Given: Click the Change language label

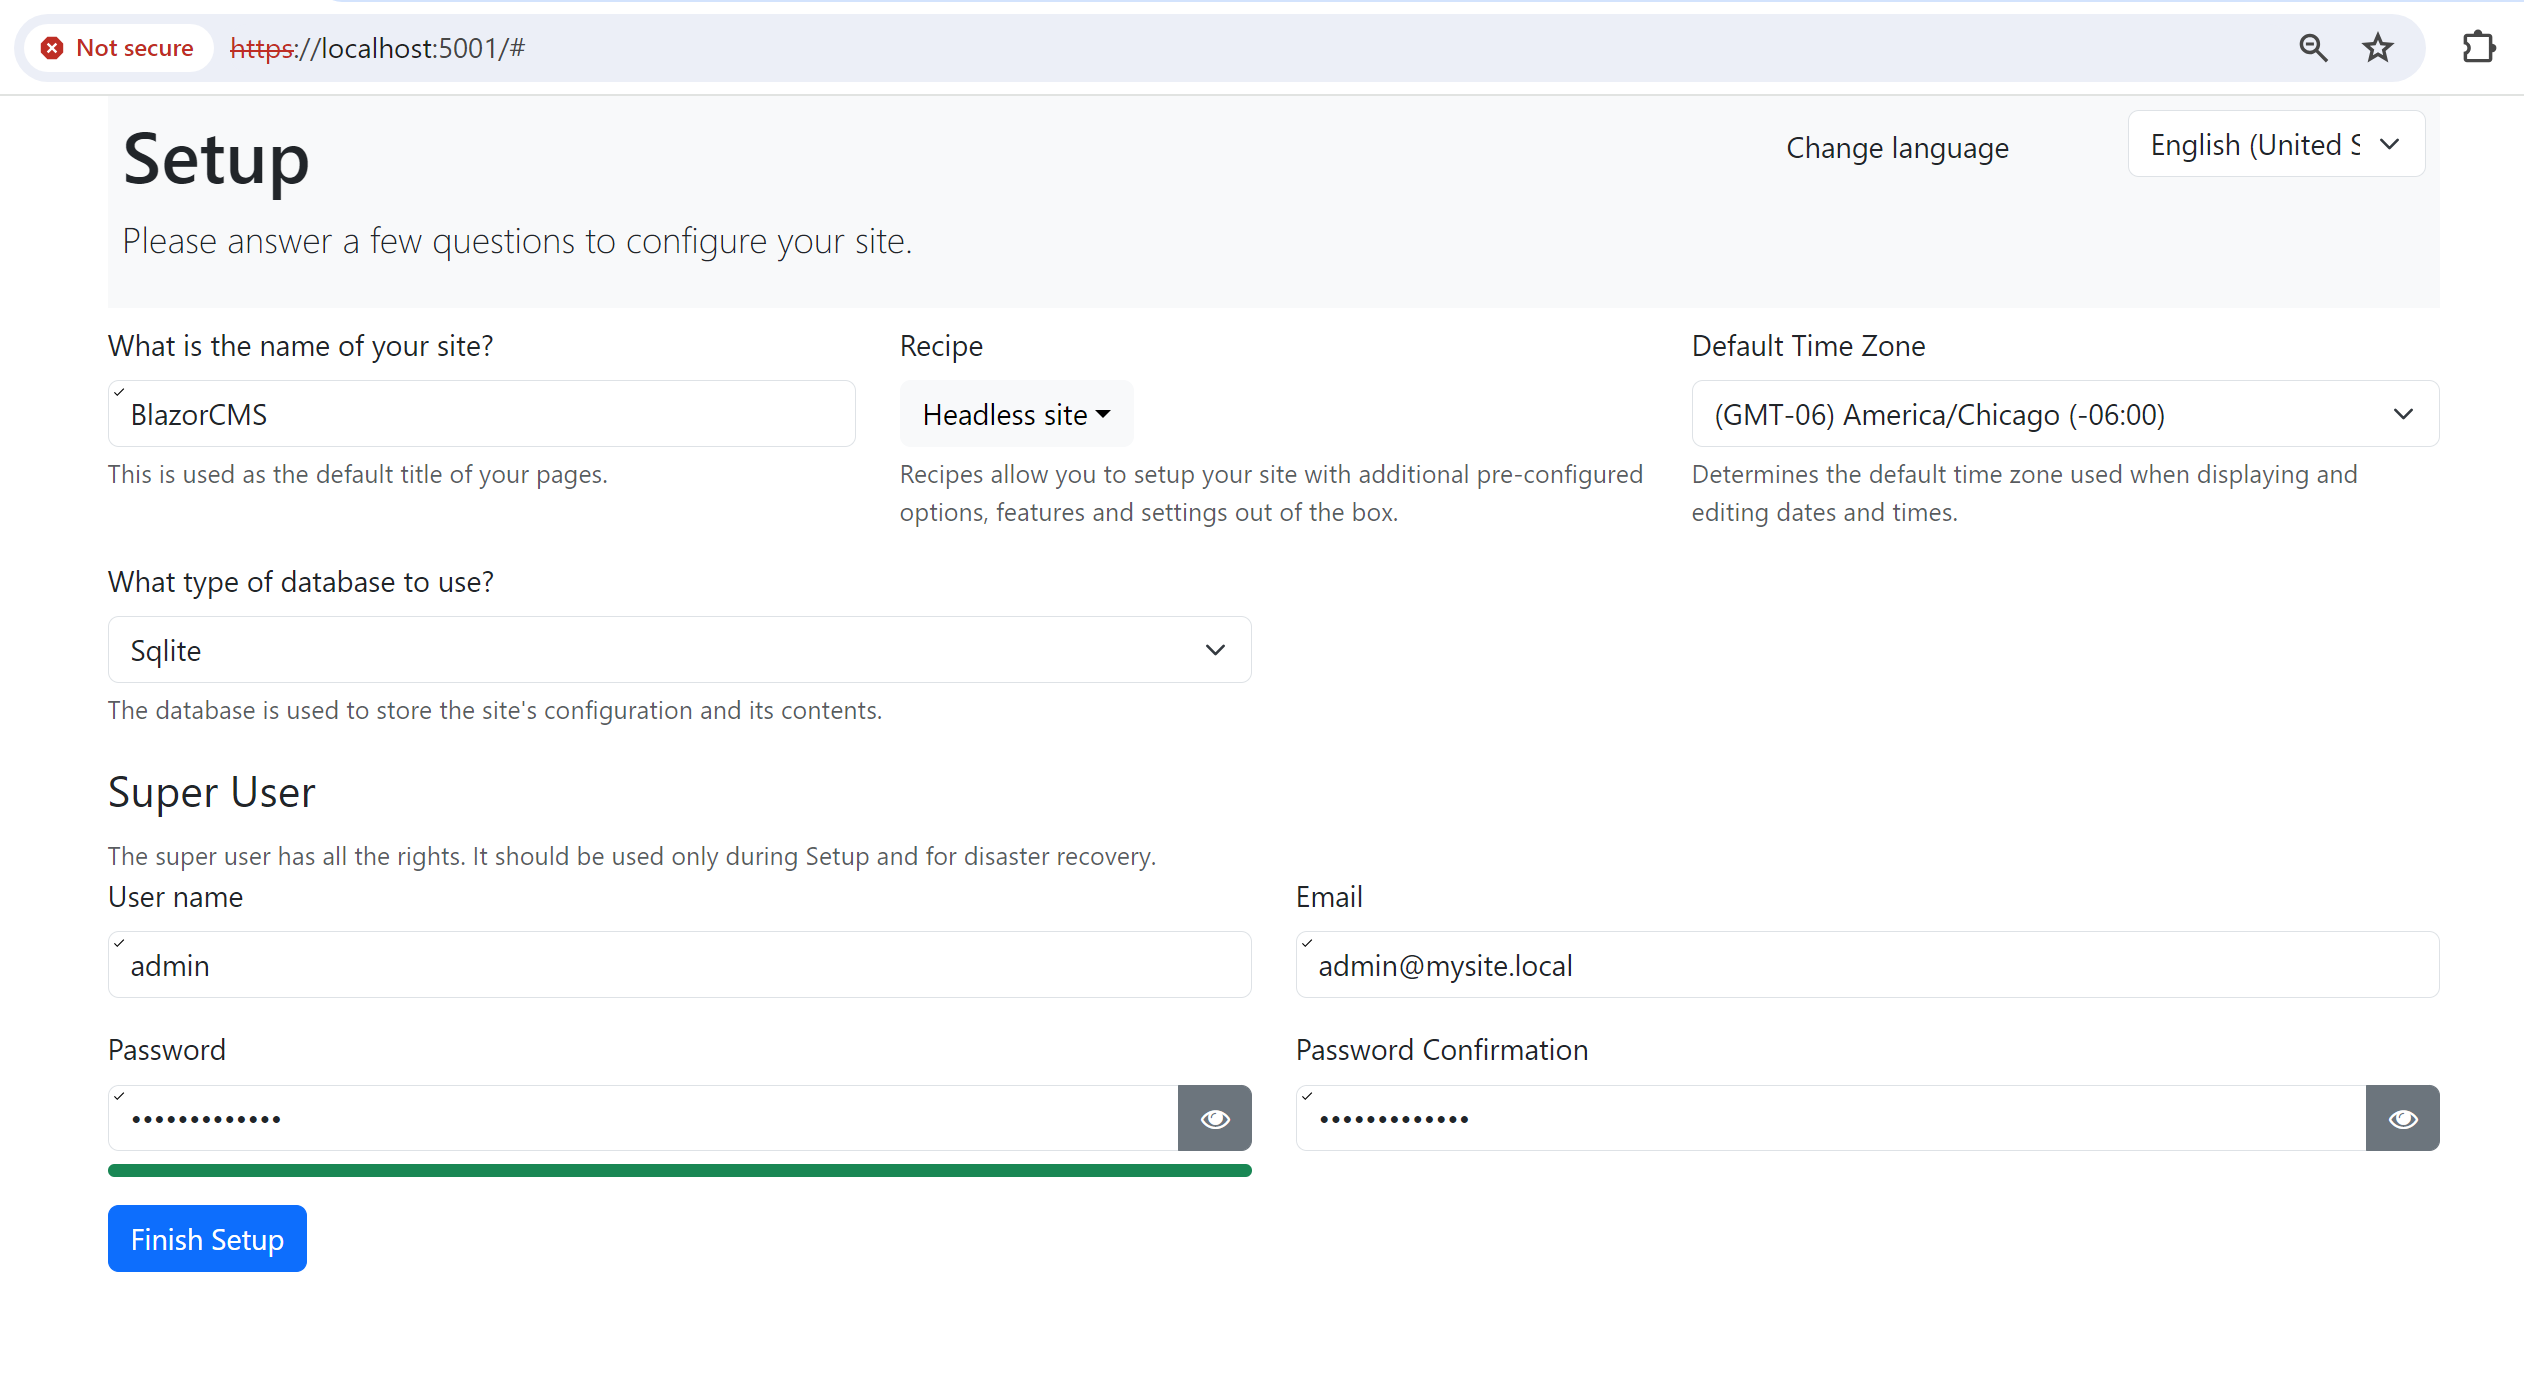Looking at the screenshot, I should 1897,148.
